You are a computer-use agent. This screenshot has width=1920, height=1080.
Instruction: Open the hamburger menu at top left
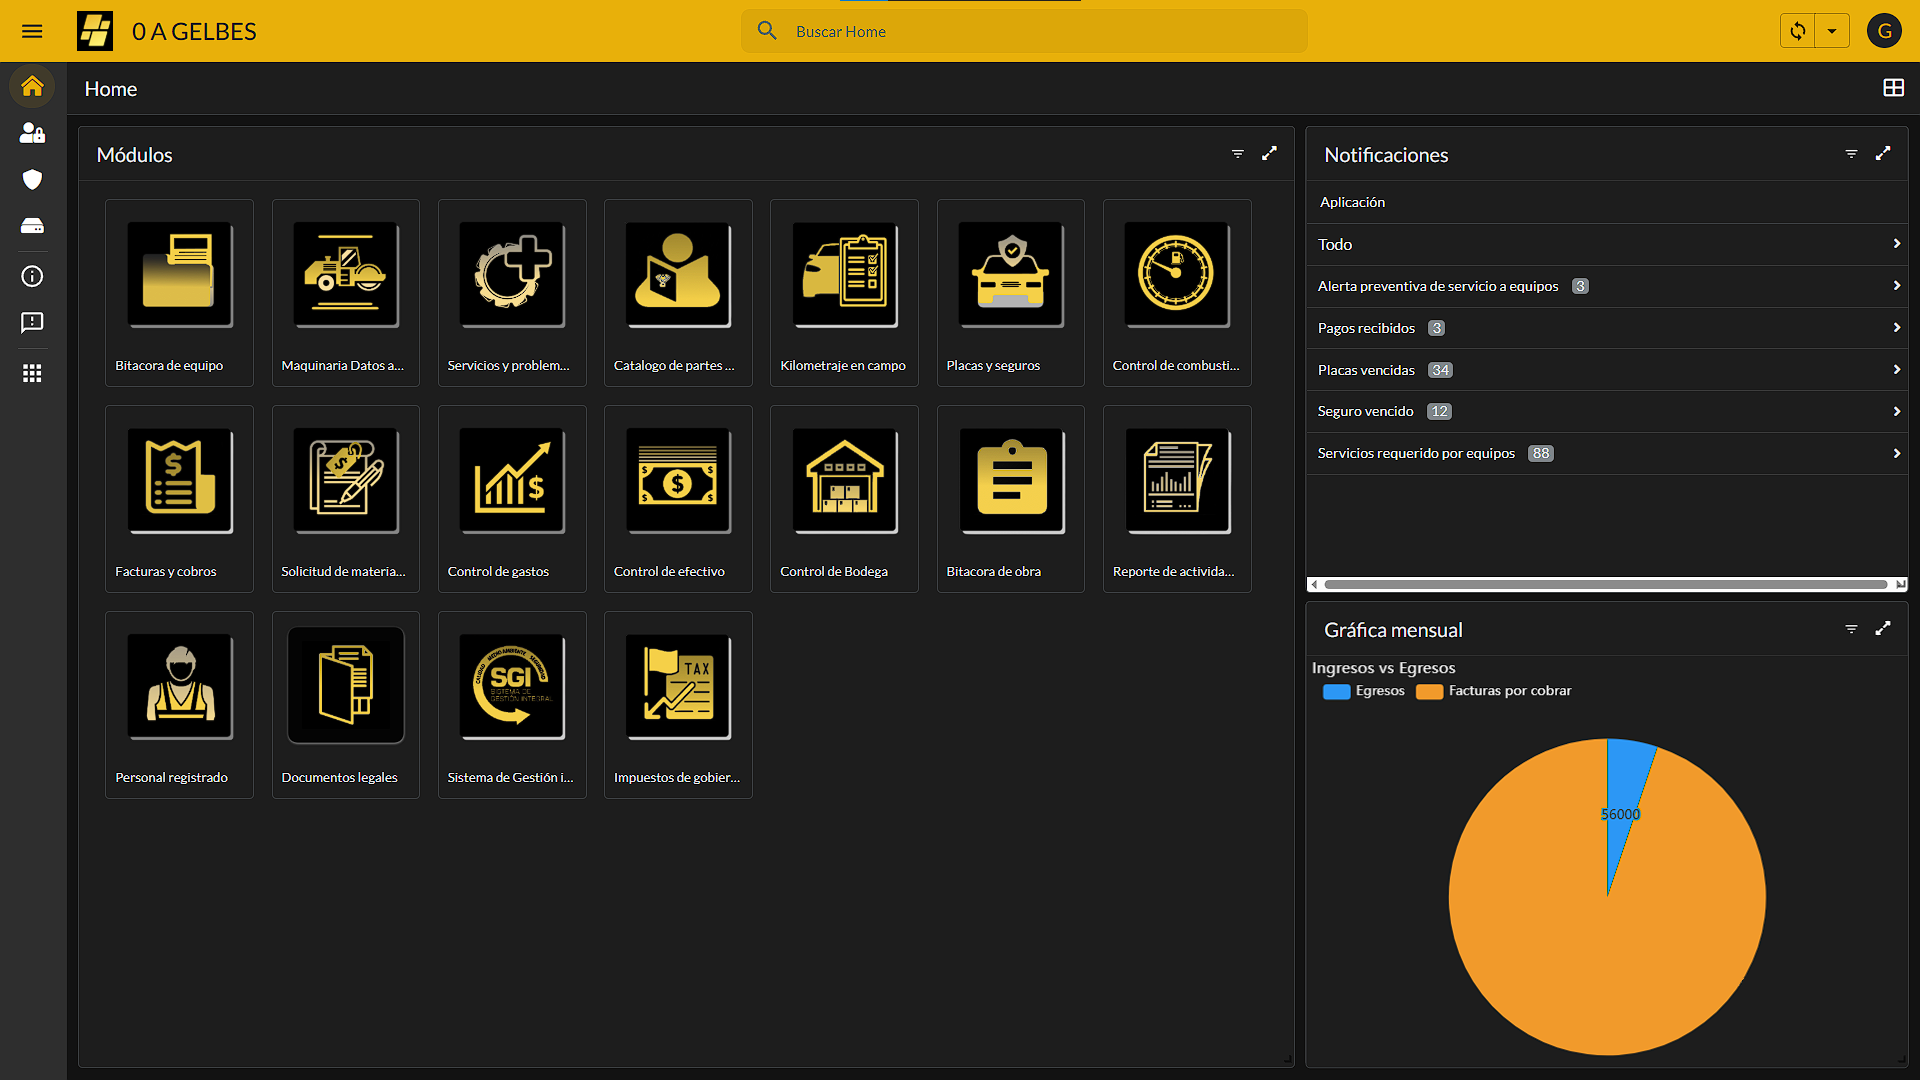[x=32, y=31]
